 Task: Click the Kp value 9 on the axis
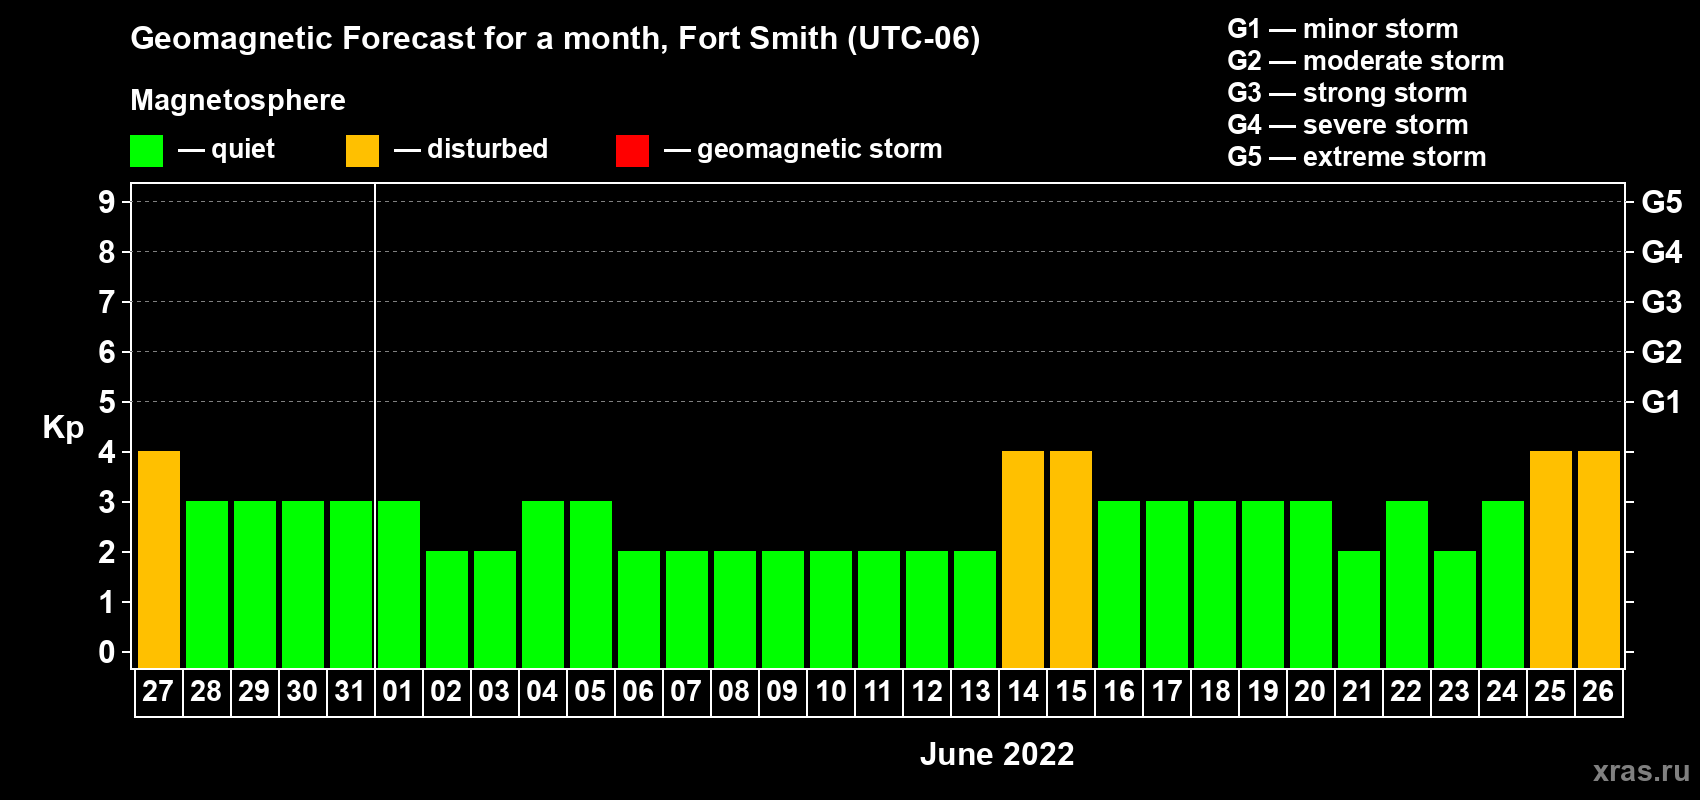[107, 202]
